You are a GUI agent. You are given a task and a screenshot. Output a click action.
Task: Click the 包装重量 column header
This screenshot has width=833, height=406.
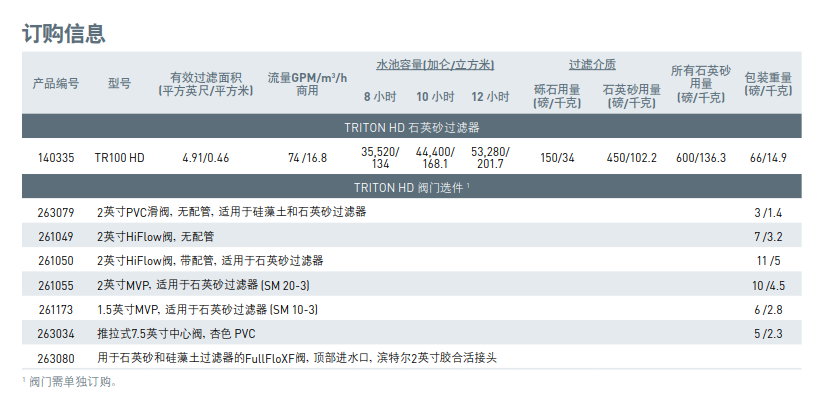(x=768, y=84)
